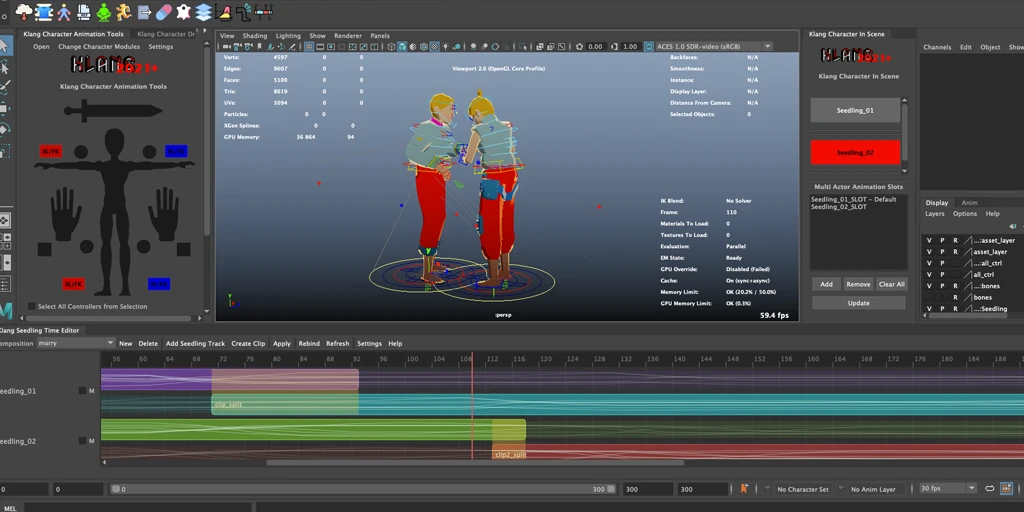The width and height of the screenshot is (1024, 512).
Task: Click the export arrow shelf icon
Action: 144,11
